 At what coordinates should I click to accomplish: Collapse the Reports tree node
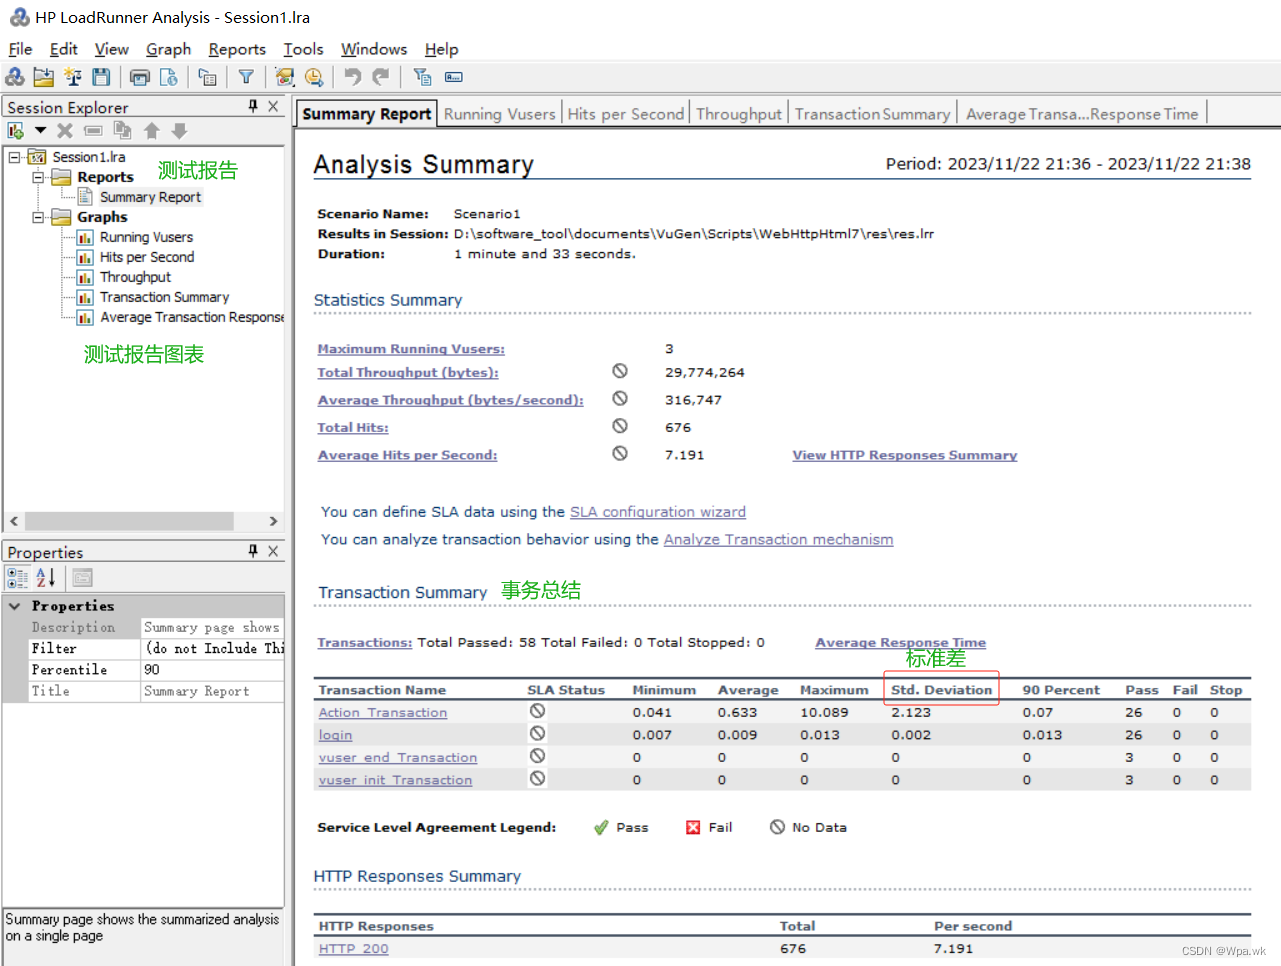pyautogui.click(x=38, y=177)
